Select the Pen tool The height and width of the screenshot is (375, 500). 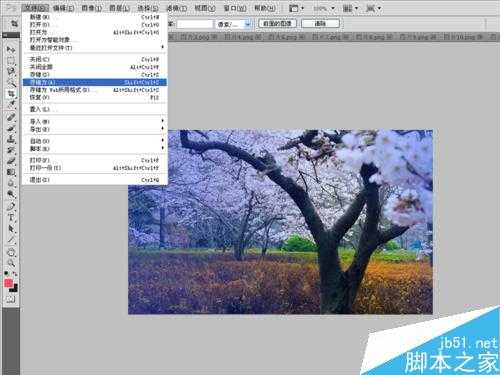11,206
